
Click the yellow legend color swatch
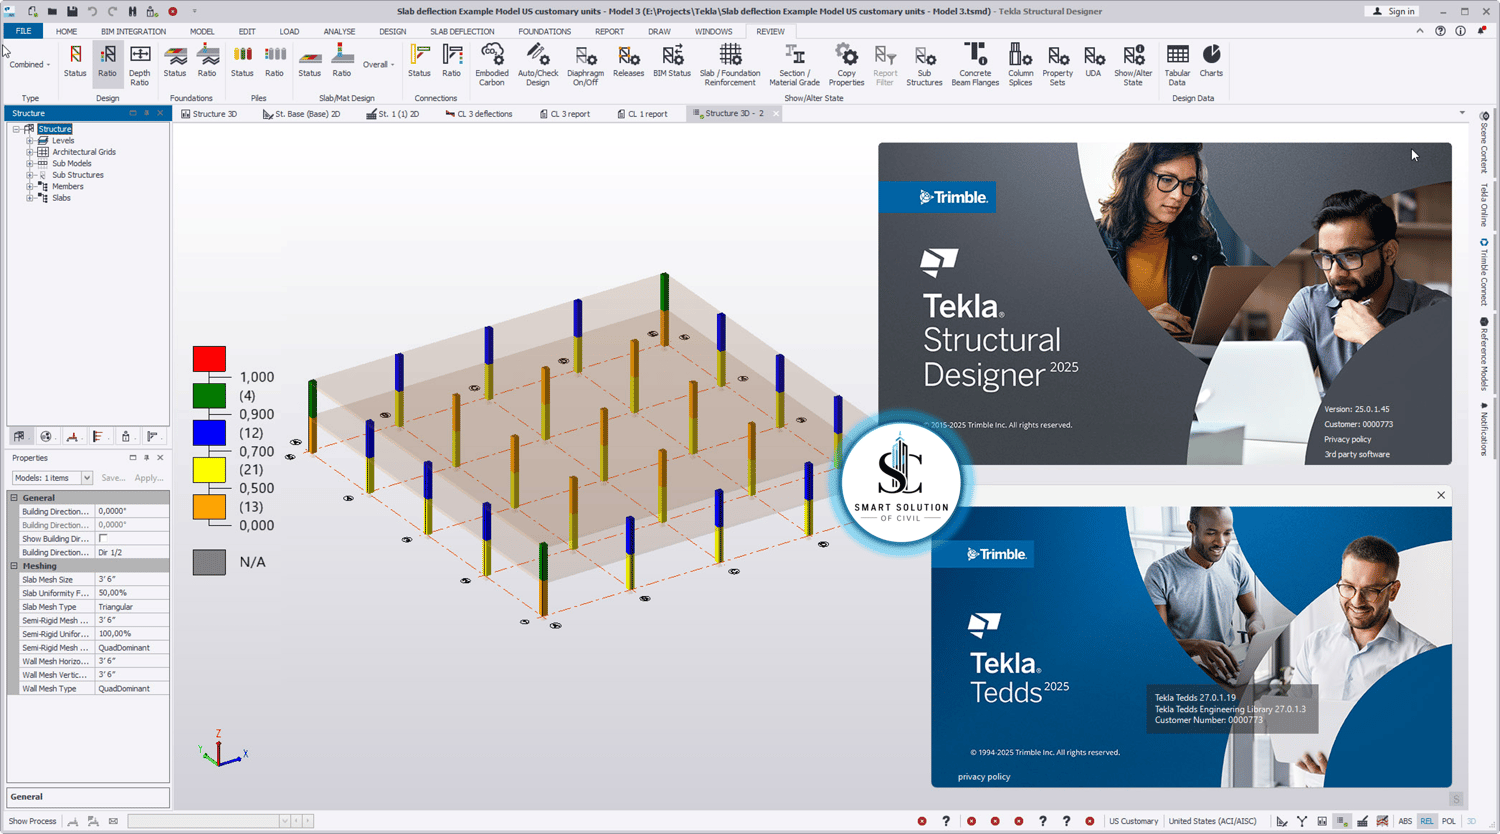(209, 470)
